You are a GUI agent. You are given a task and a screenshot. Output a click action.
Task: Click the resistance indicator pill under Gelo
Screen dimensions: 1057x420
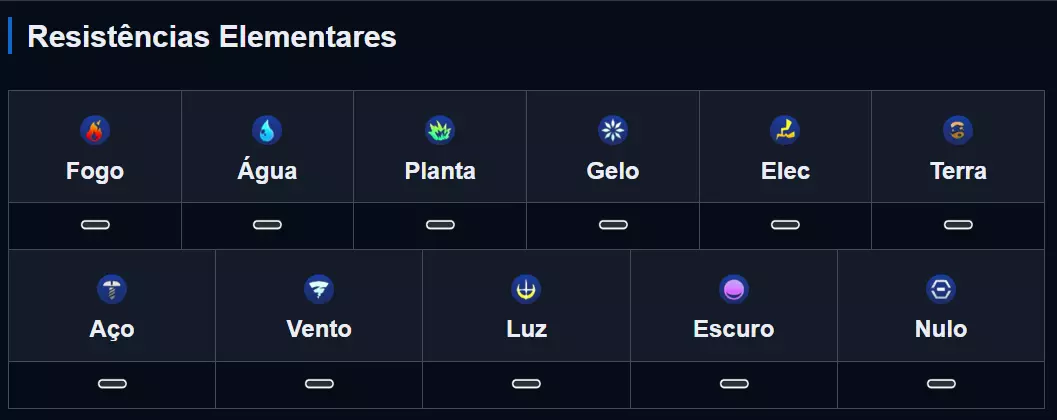tap(613, 225)
